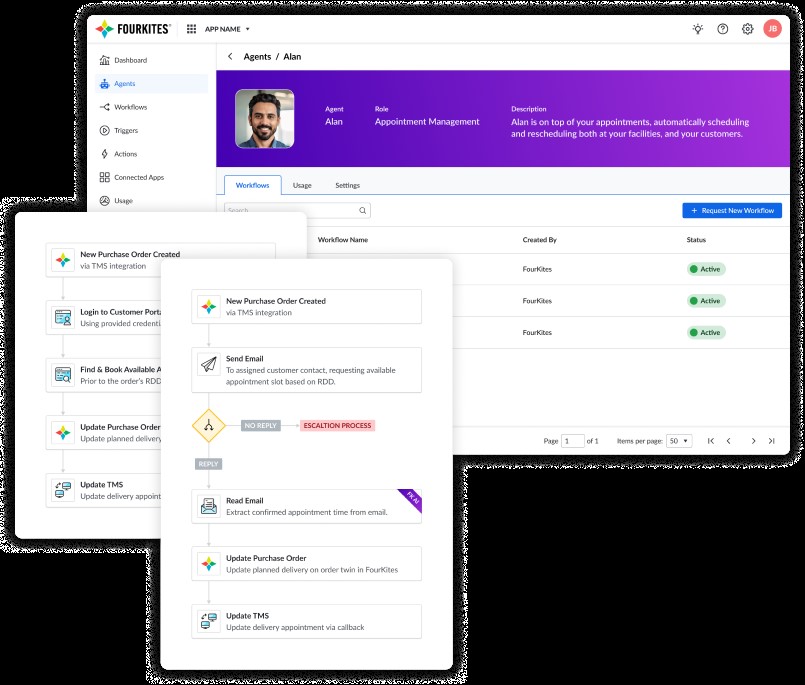Go back using the breadcrumb arrow
Image resolution: width=805 pixels, height=685 pixels.
230,56
